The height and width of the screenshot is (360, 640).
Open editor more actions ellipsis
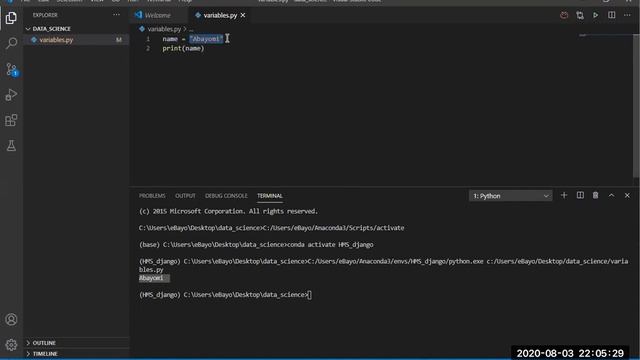tap(627, 15)
